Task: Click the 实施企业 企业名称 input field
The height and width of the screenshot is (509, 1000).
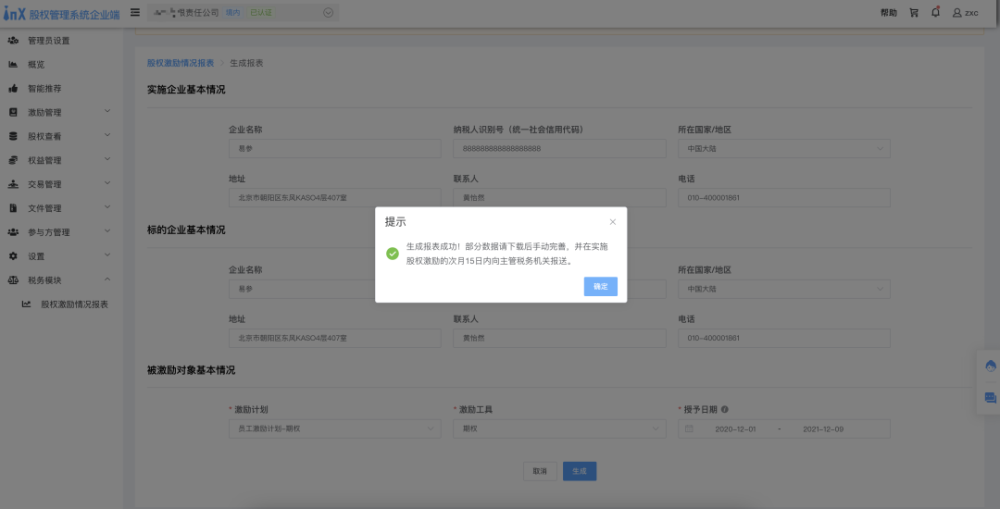Action: click(x=335, y=149)
